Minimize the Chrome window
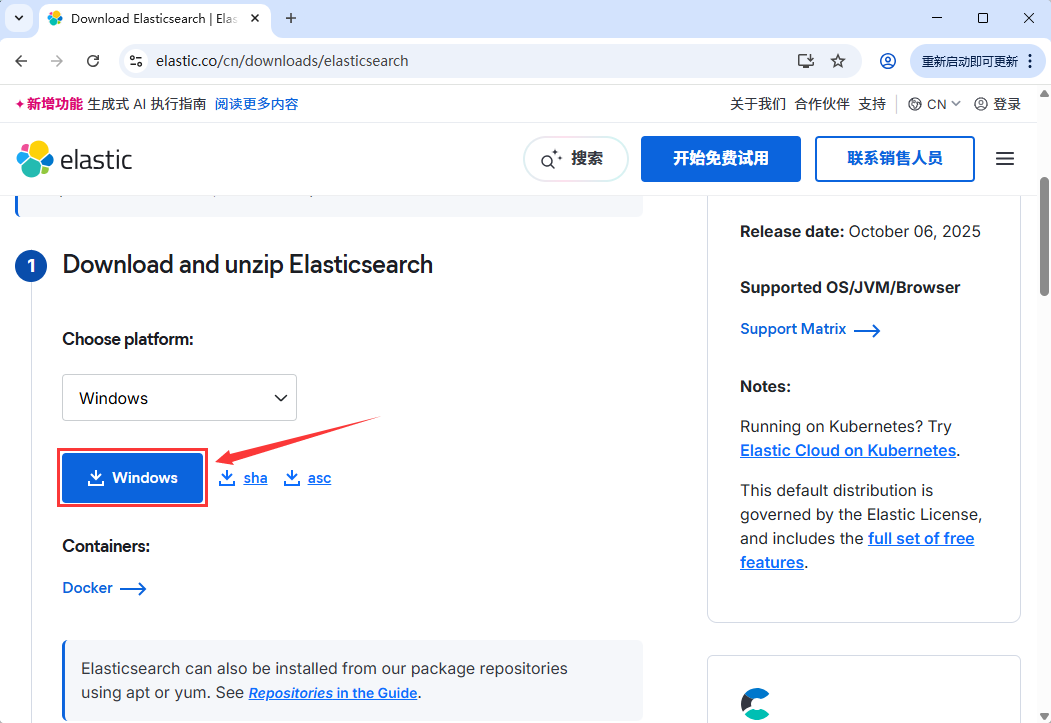The height and width of the screenshot is (723, 1051). click(937, 18)
